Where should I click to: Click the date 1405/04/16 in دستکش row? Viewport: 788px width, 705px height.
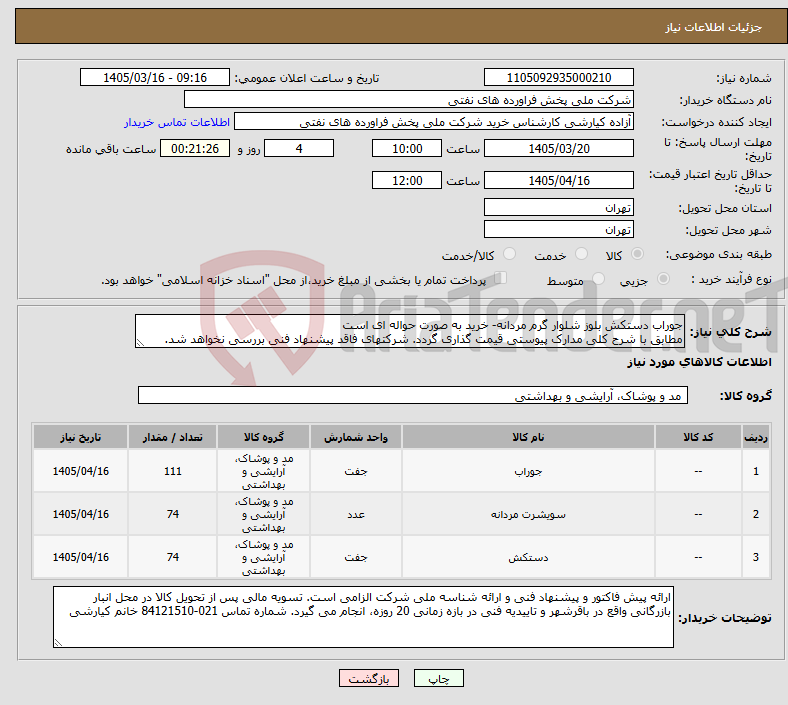[80, 557]
